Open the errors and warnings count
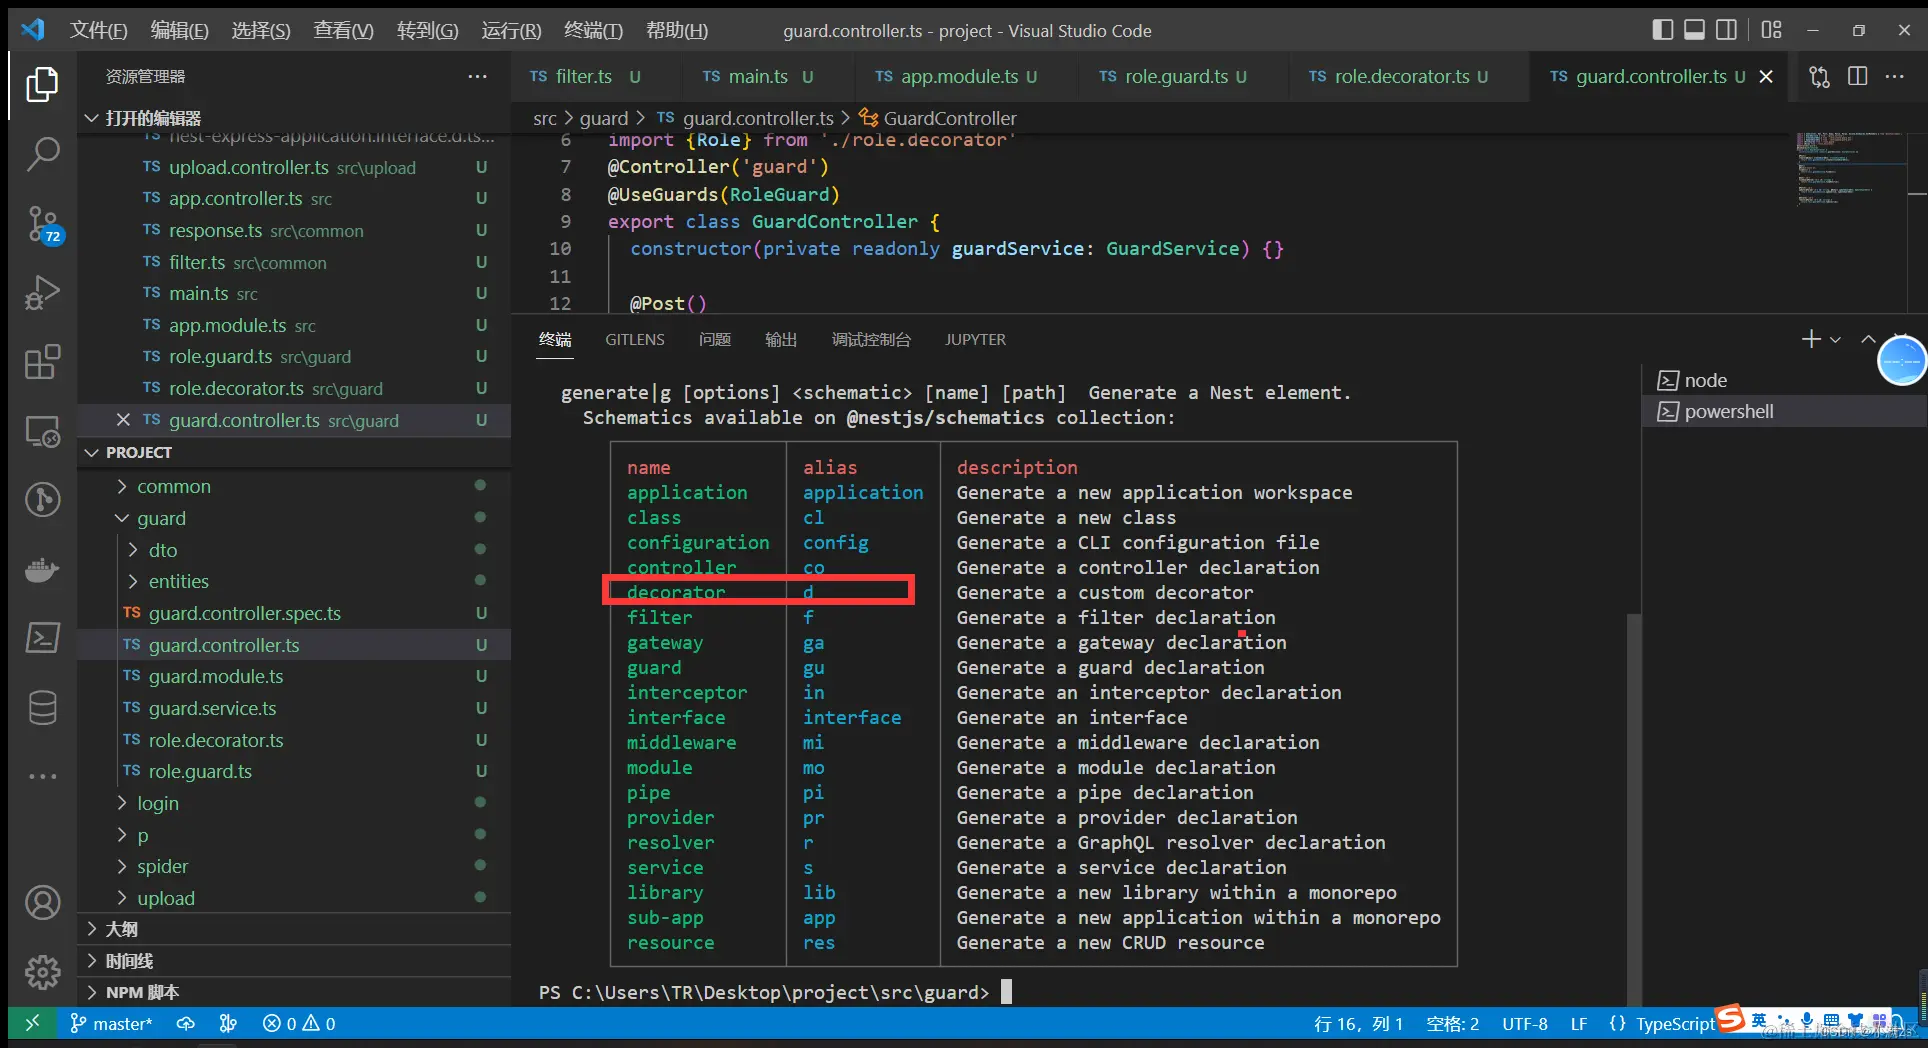 pyautogui.click(x=299, y=1023)
